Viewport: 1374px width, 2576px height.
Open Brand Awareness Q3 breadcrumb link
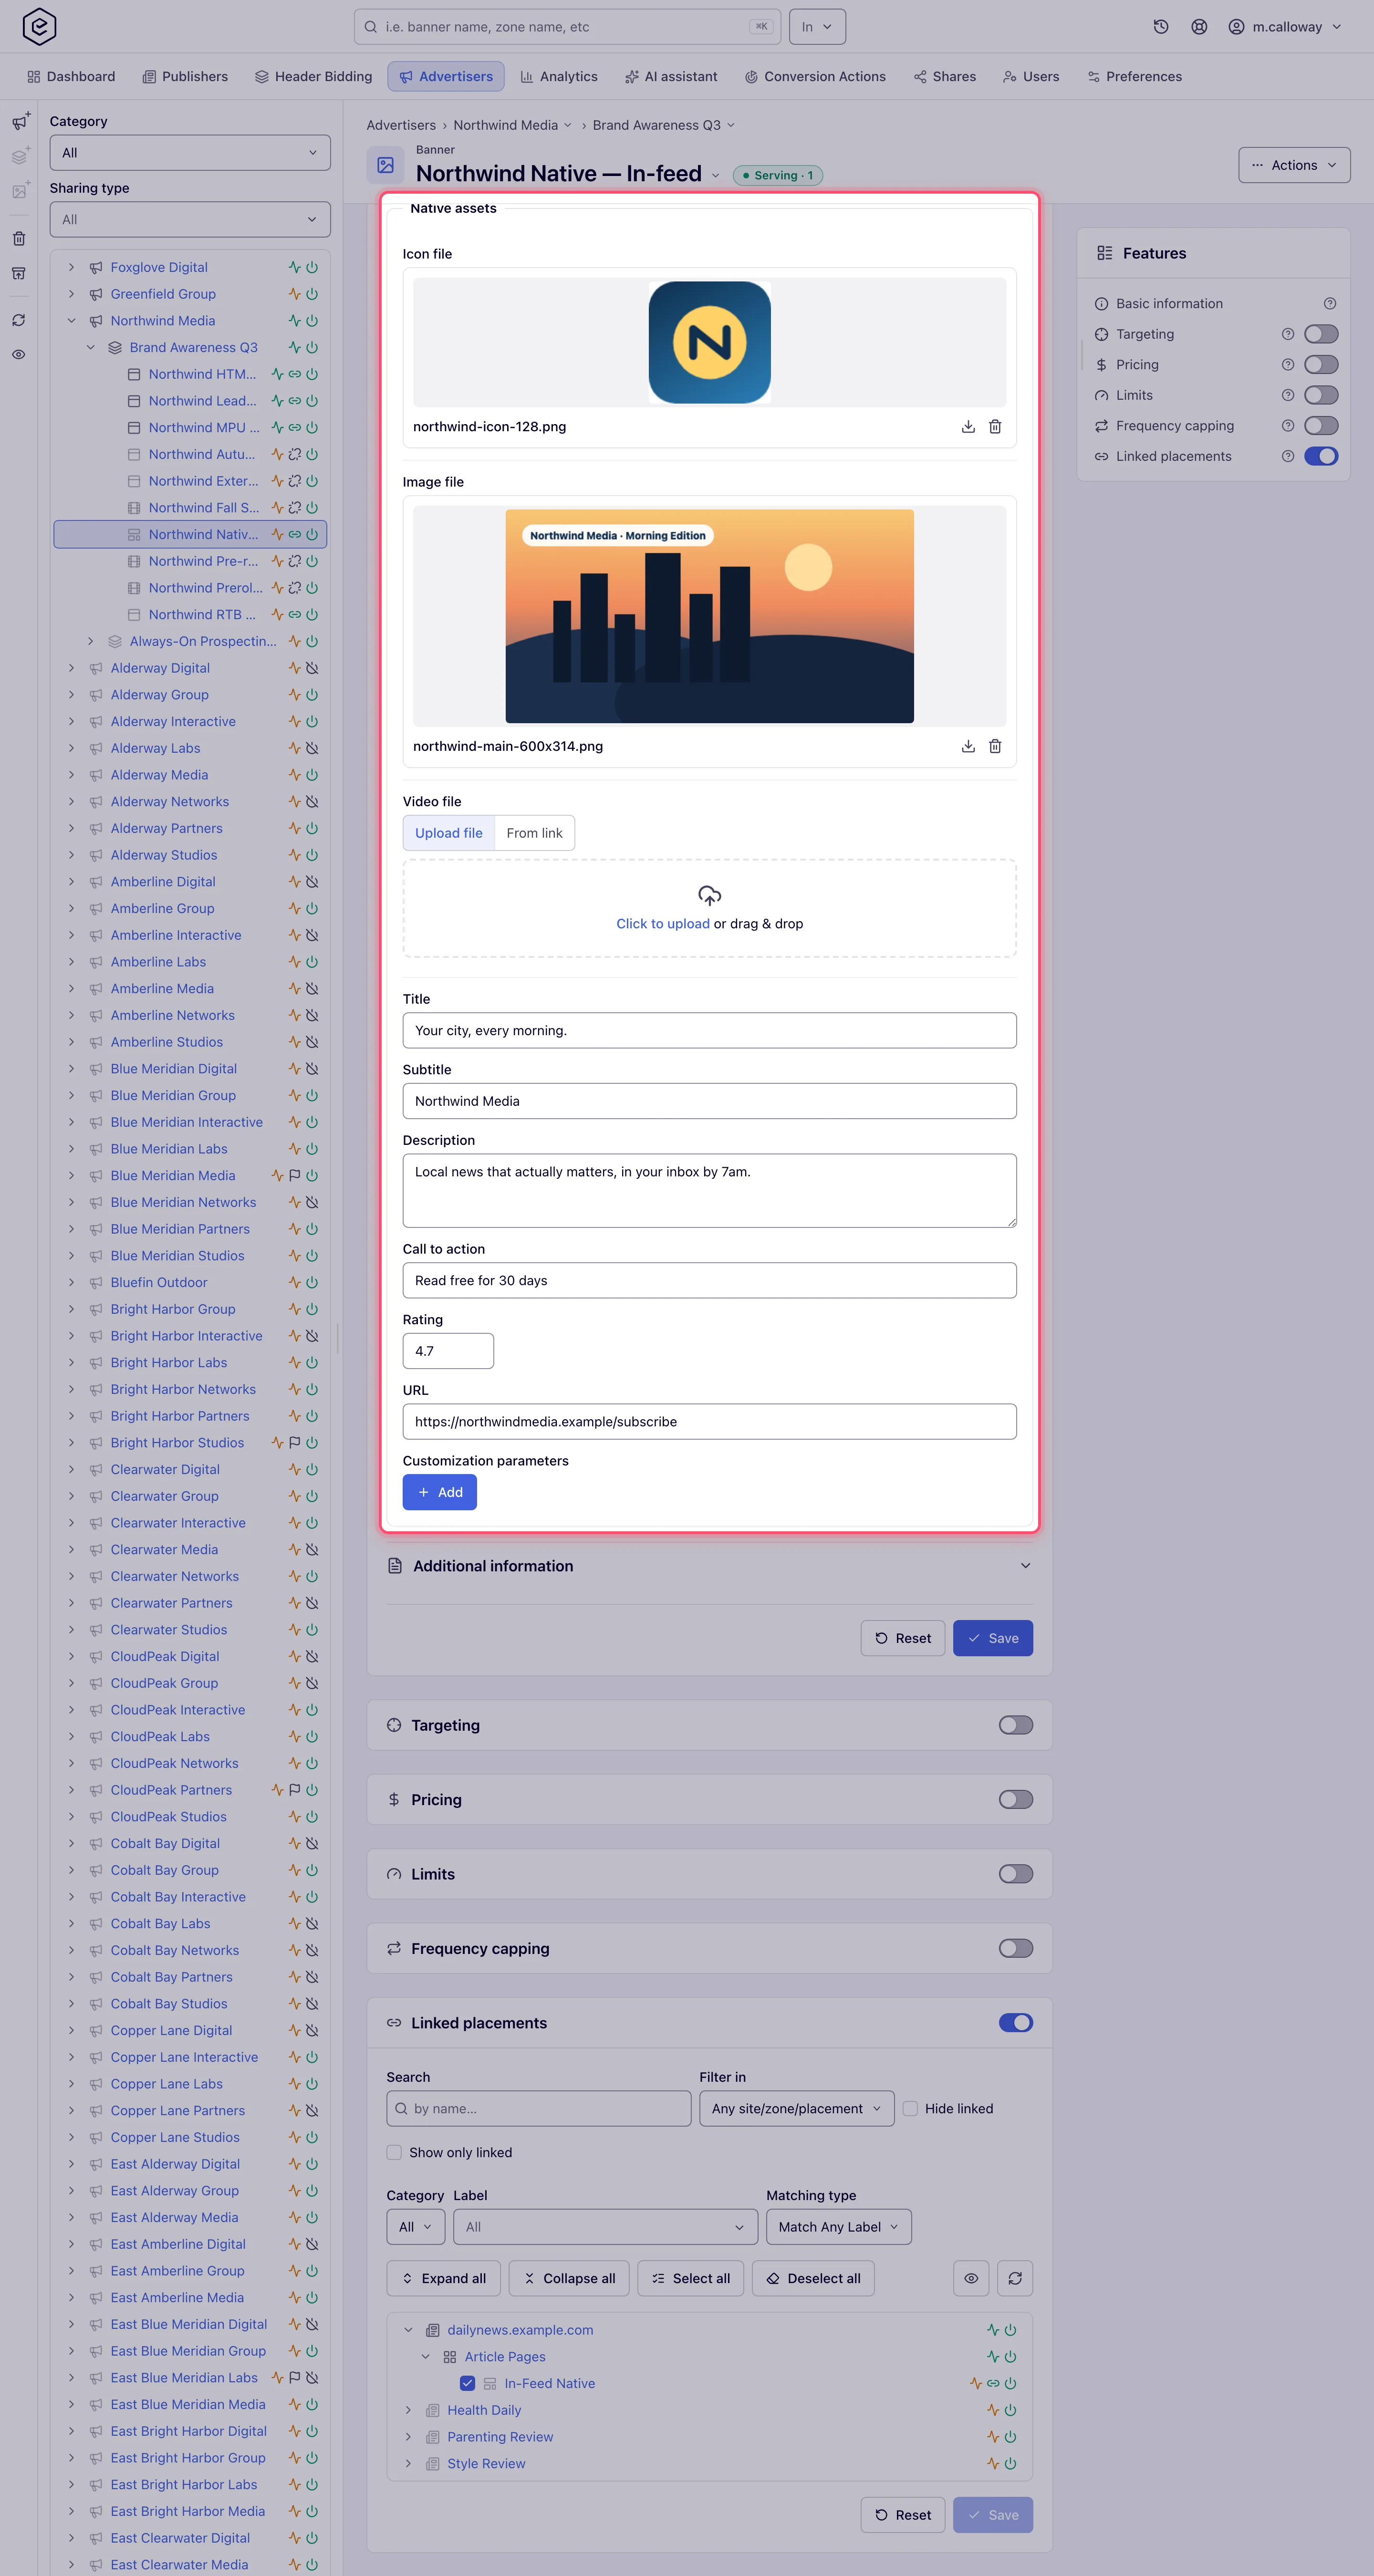[x=656, y=125]
